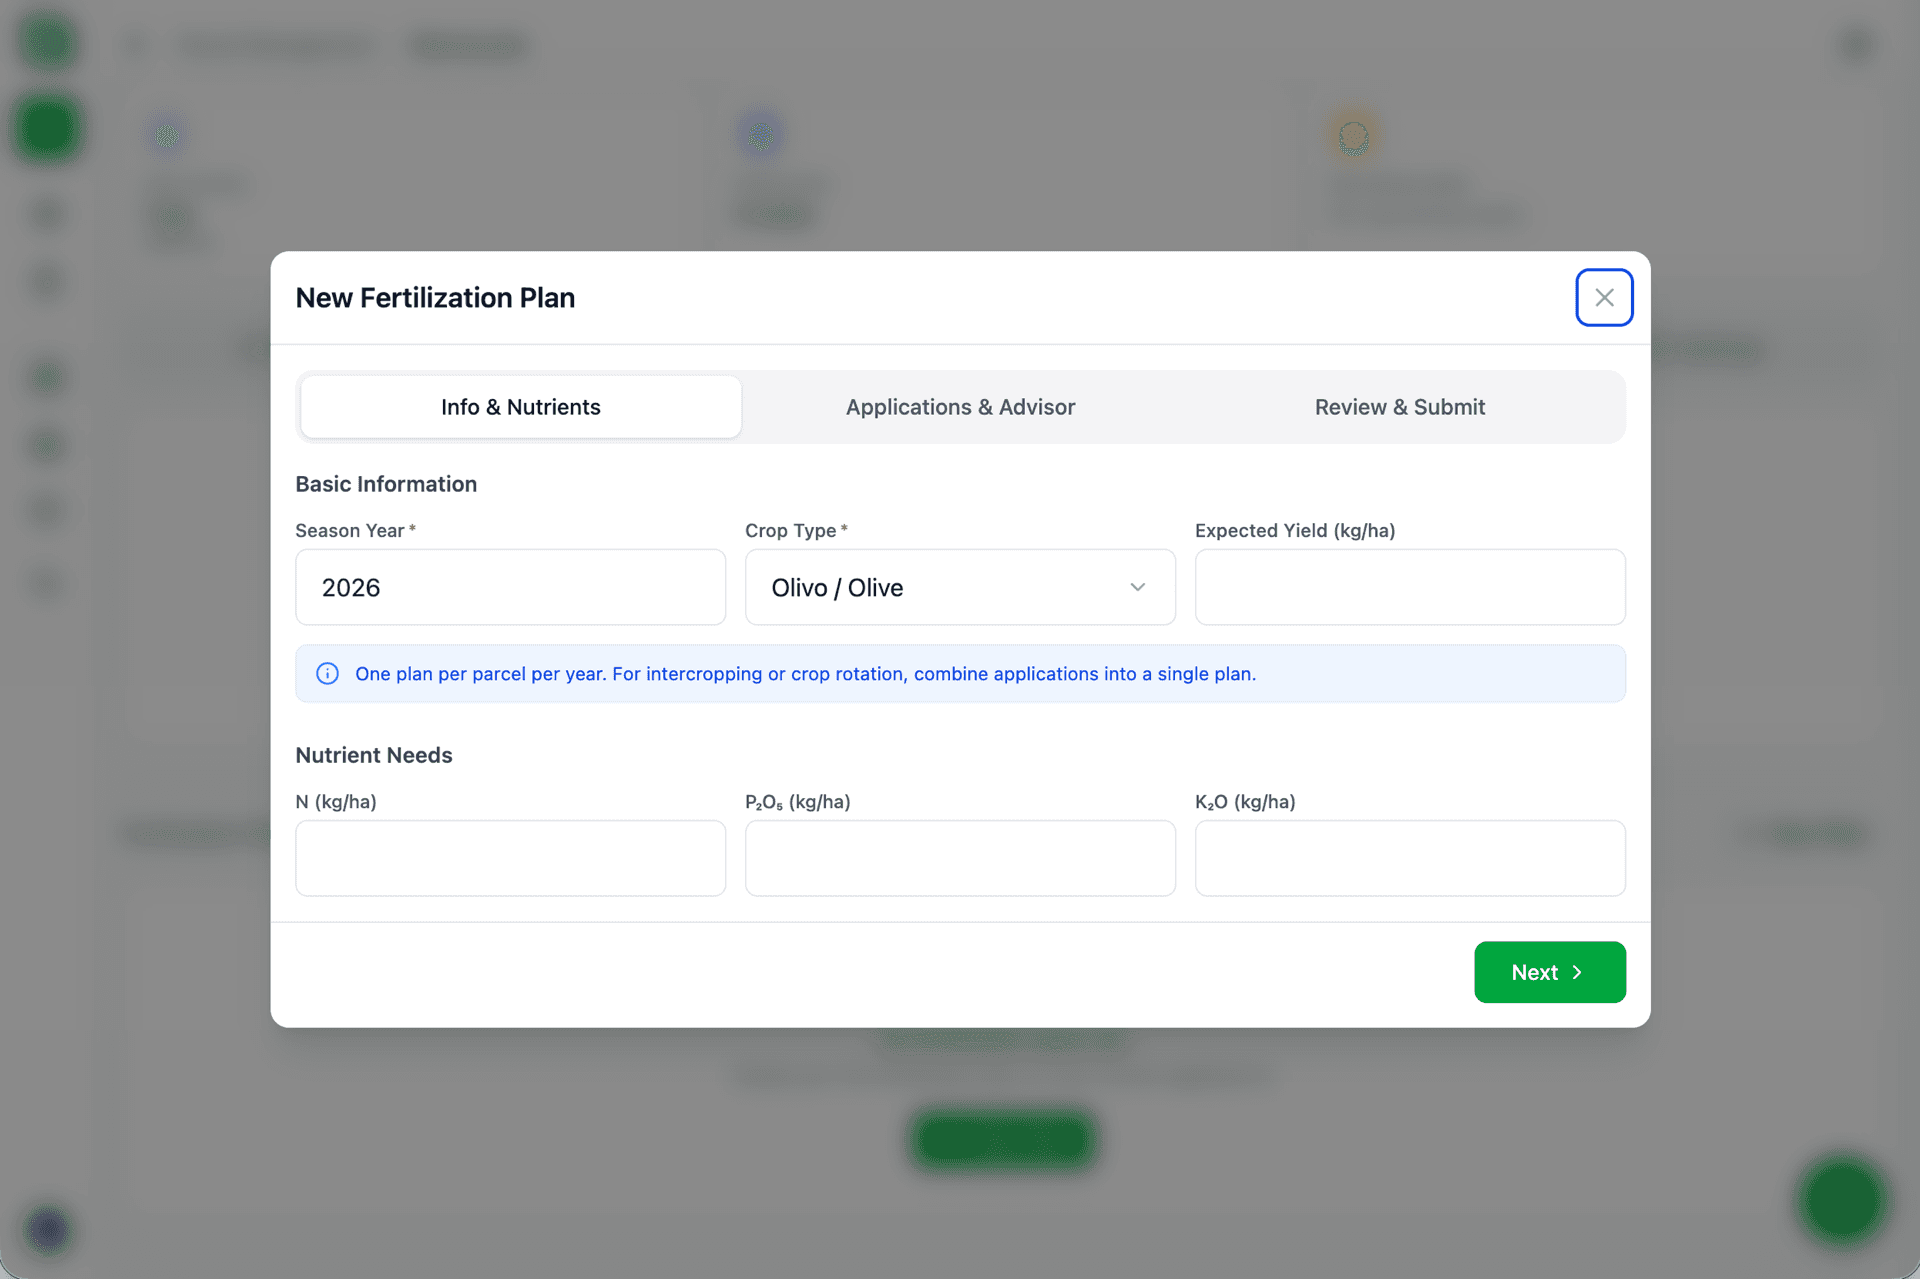Screen dimensions: 1920x1279
Task: Click the Next button
Action: click(x=1549, y=972)
